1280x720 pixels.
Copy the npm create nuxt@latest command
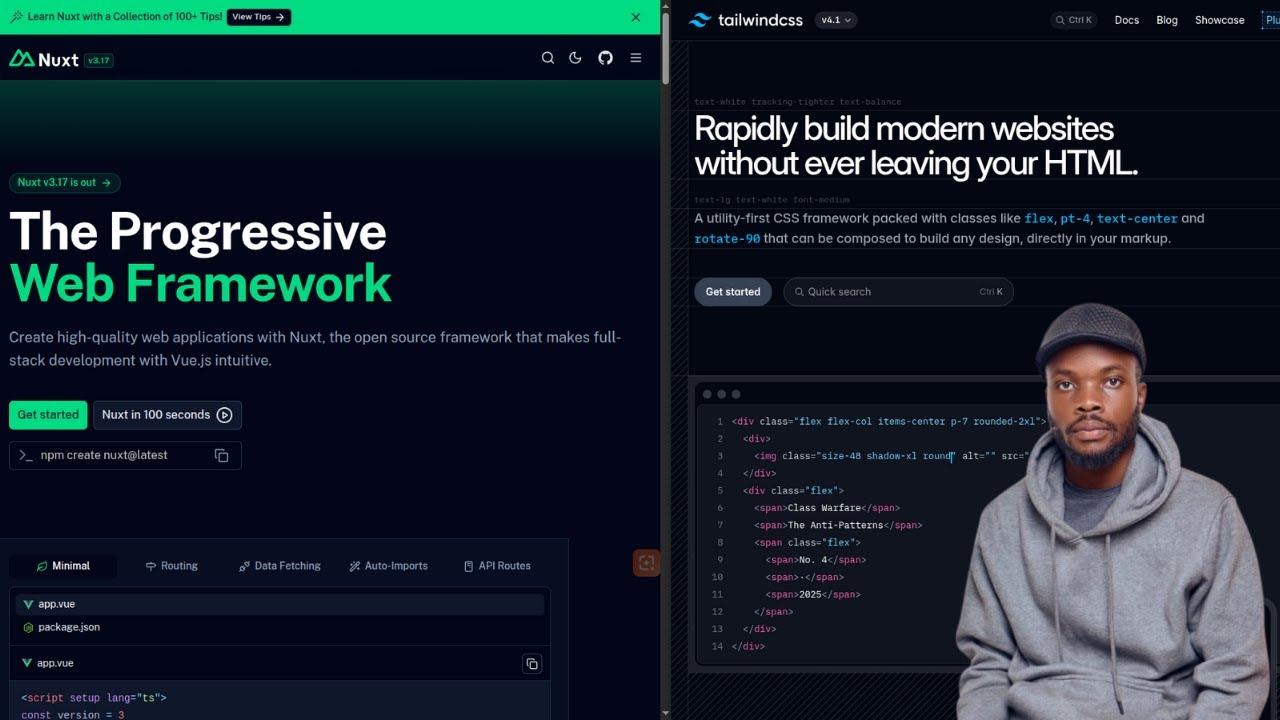(x=222, y=455)
